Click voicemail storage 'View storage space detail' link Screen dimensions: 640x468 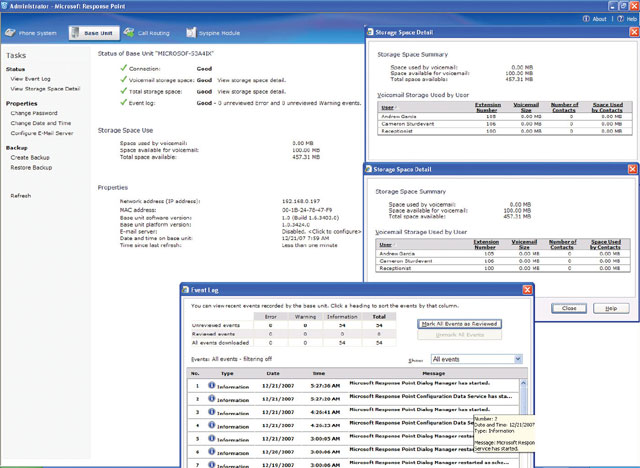click(251, 80)
